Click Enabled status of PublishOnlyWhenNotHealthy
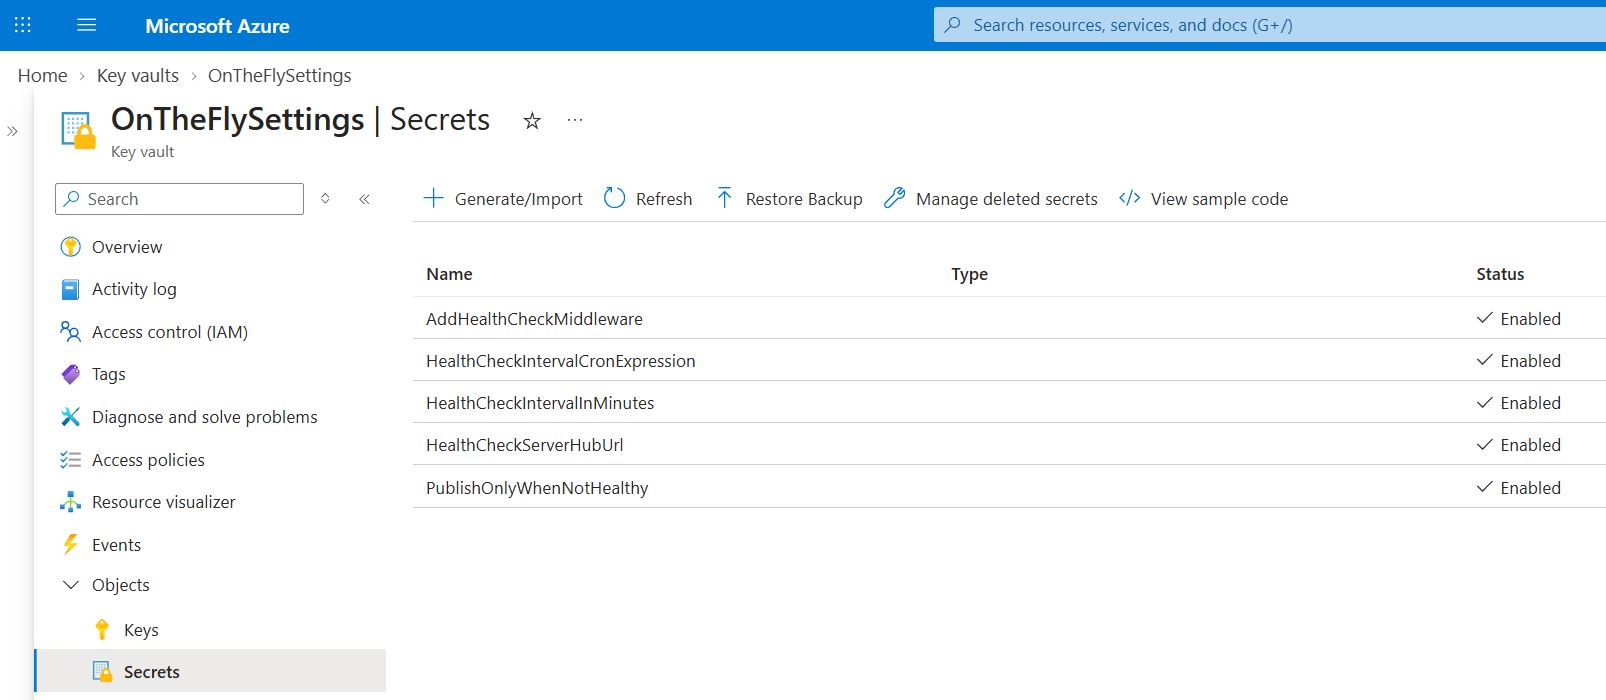Screen dimensions: 1606x700 1519,488
